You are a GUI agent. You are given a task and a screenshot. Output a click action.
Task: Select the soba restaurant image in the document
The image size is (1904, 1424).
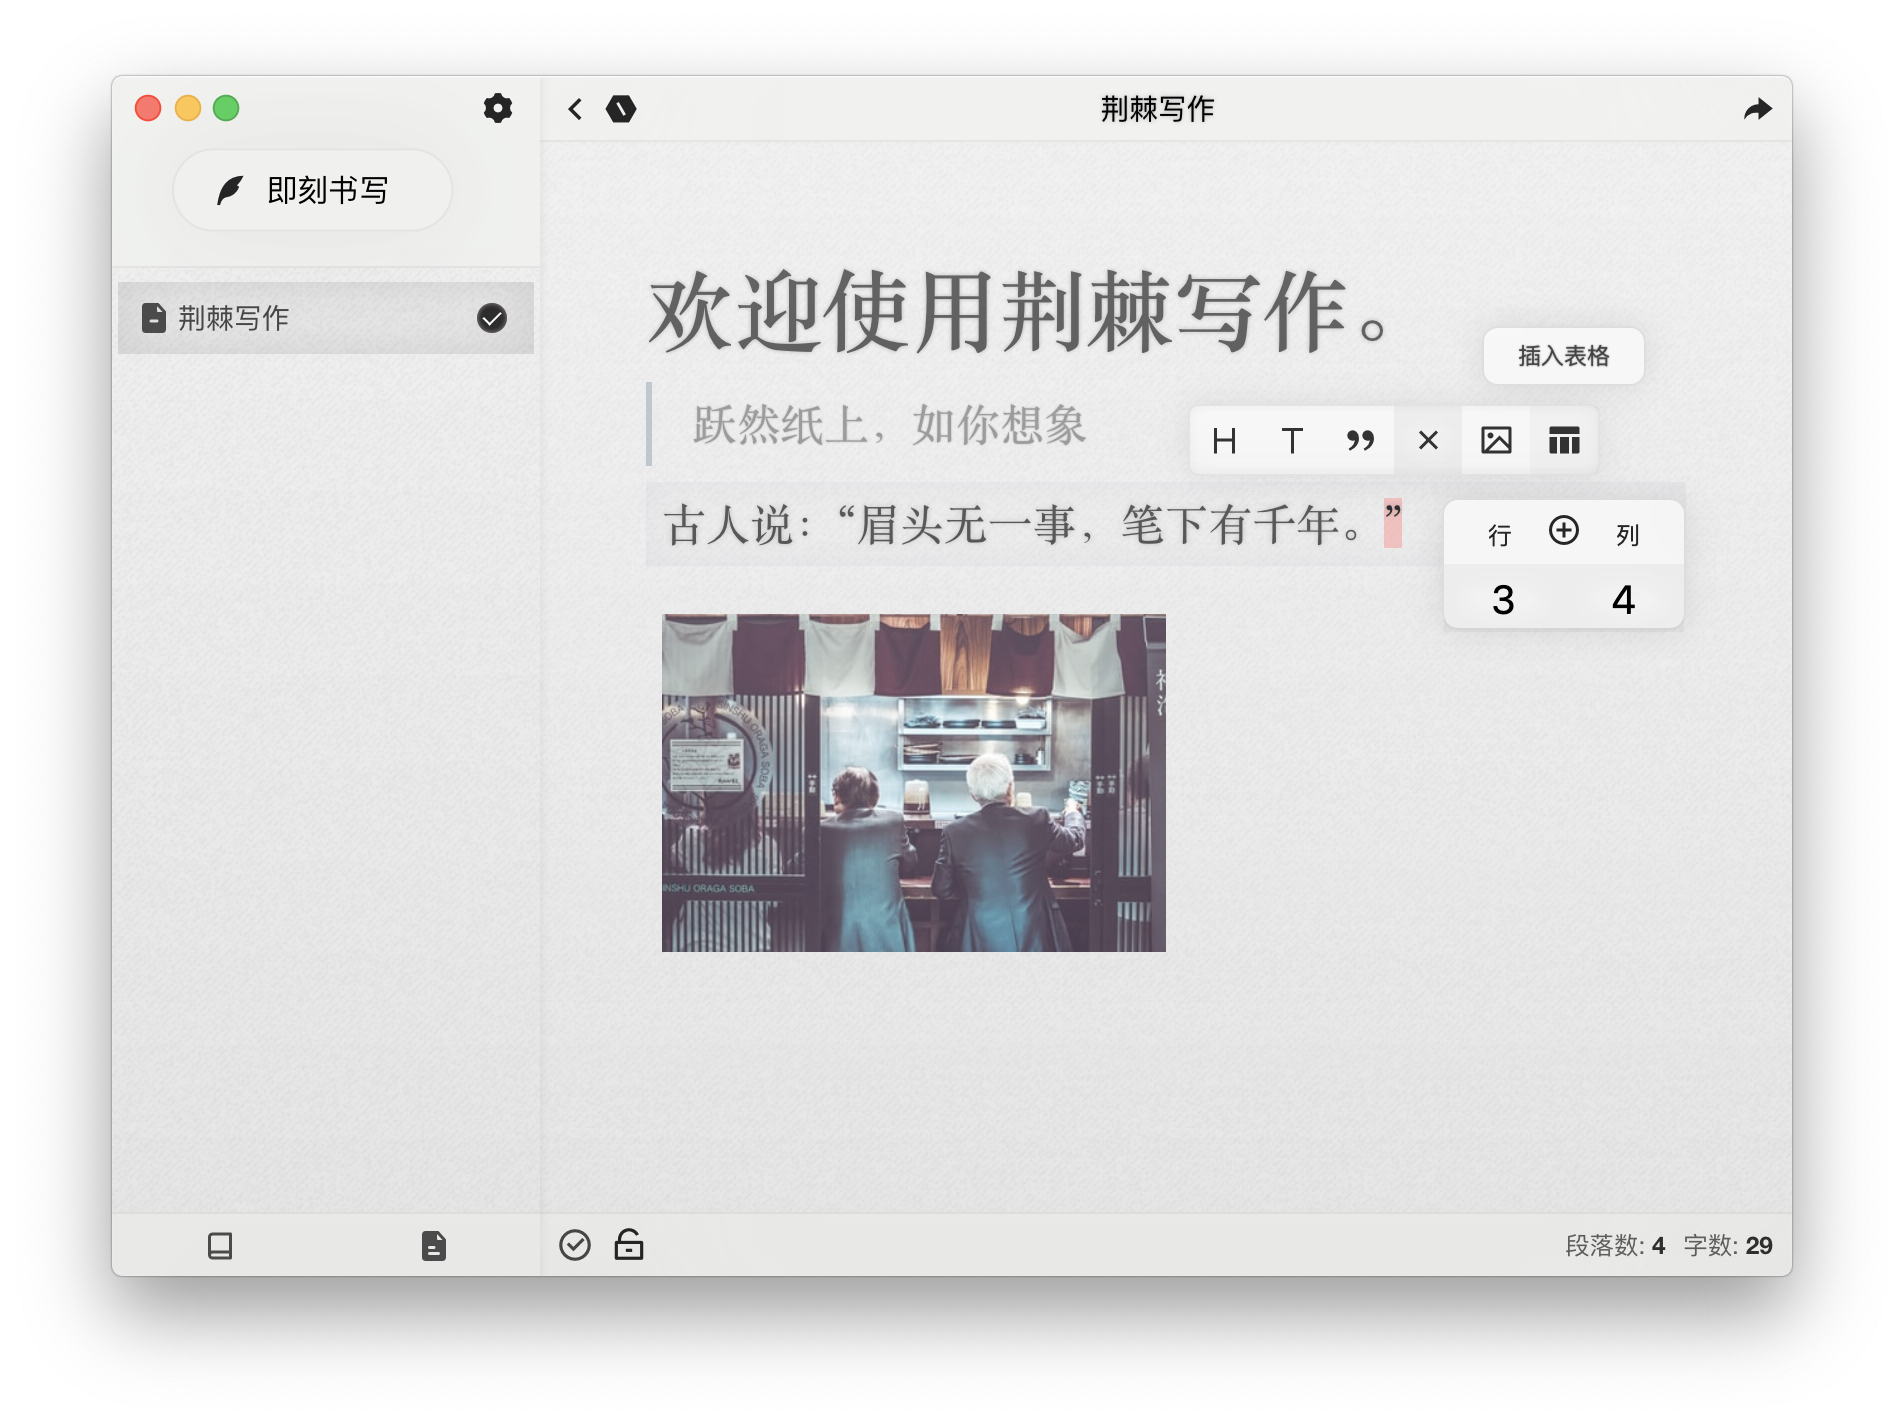pos(914,783)
